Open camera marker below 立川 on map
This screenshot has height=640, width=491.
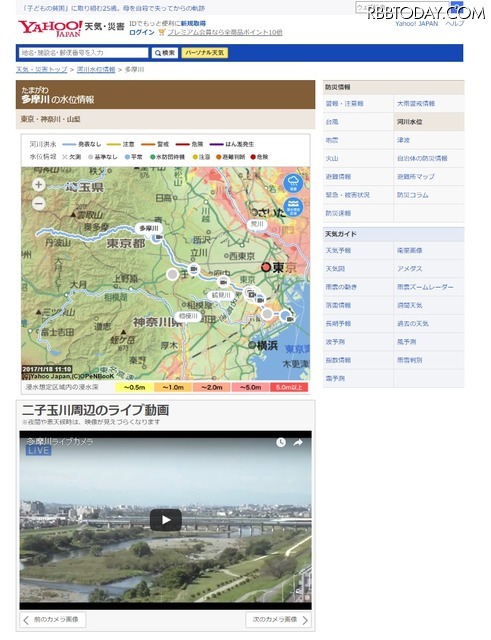click(193, 269)
